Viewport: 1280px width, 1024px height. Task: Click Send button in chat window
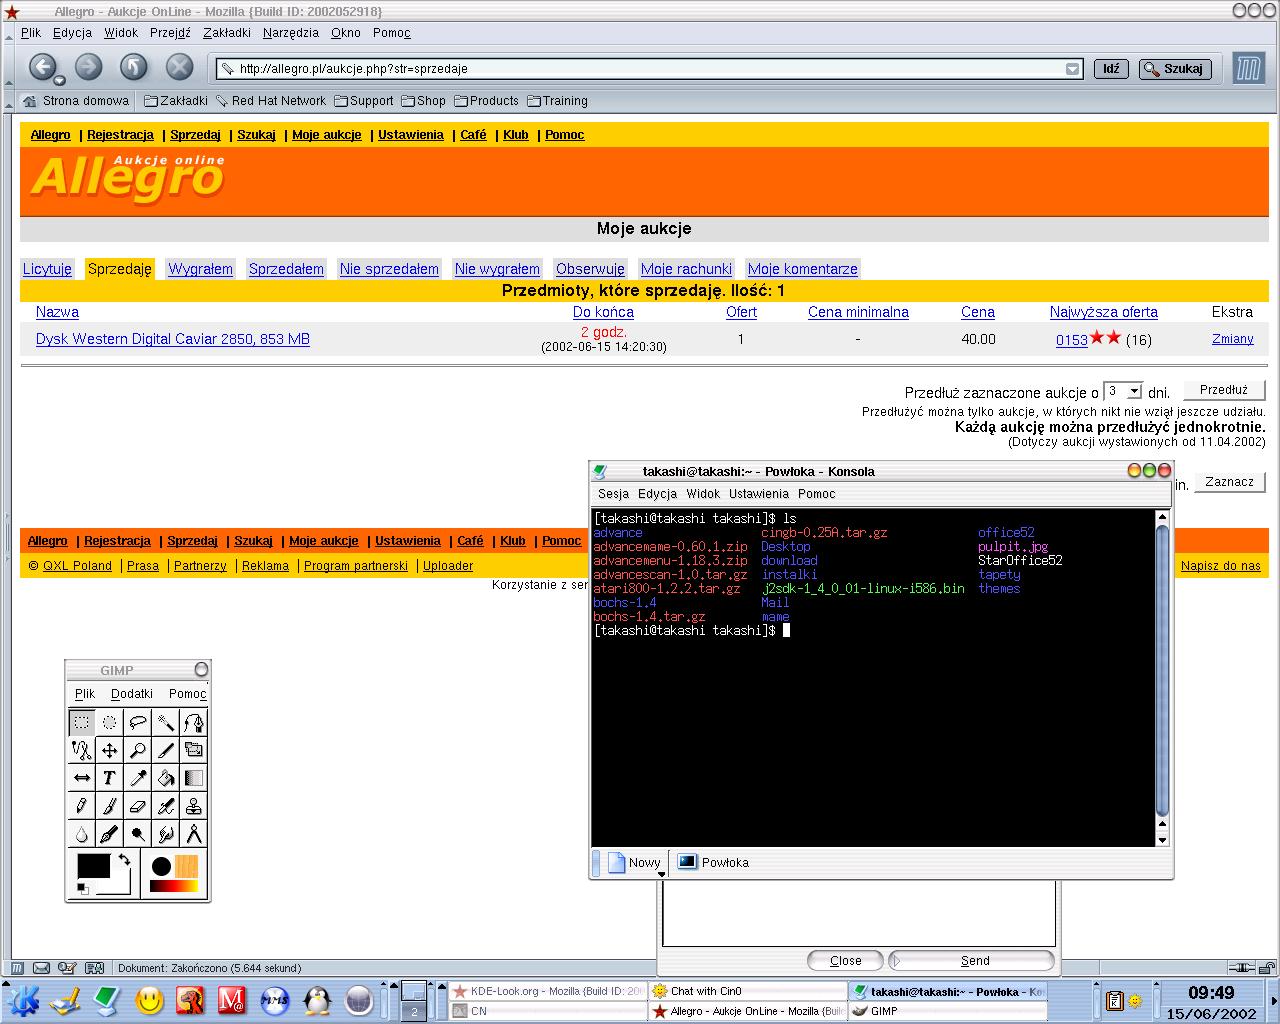point(971,961)
